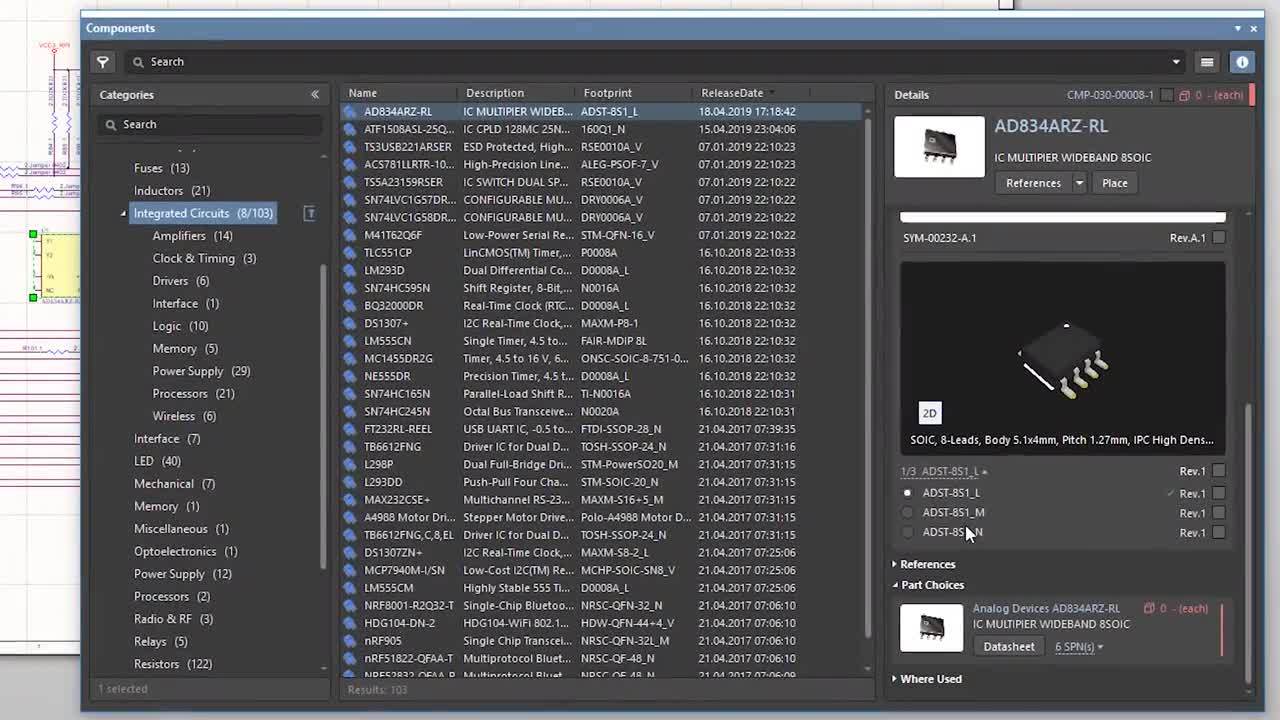Viewport: 1280px width, 720px height.
Task: Open the Datasheet for AD834ARZ-RL
Action: click(x=1008, y=647)
